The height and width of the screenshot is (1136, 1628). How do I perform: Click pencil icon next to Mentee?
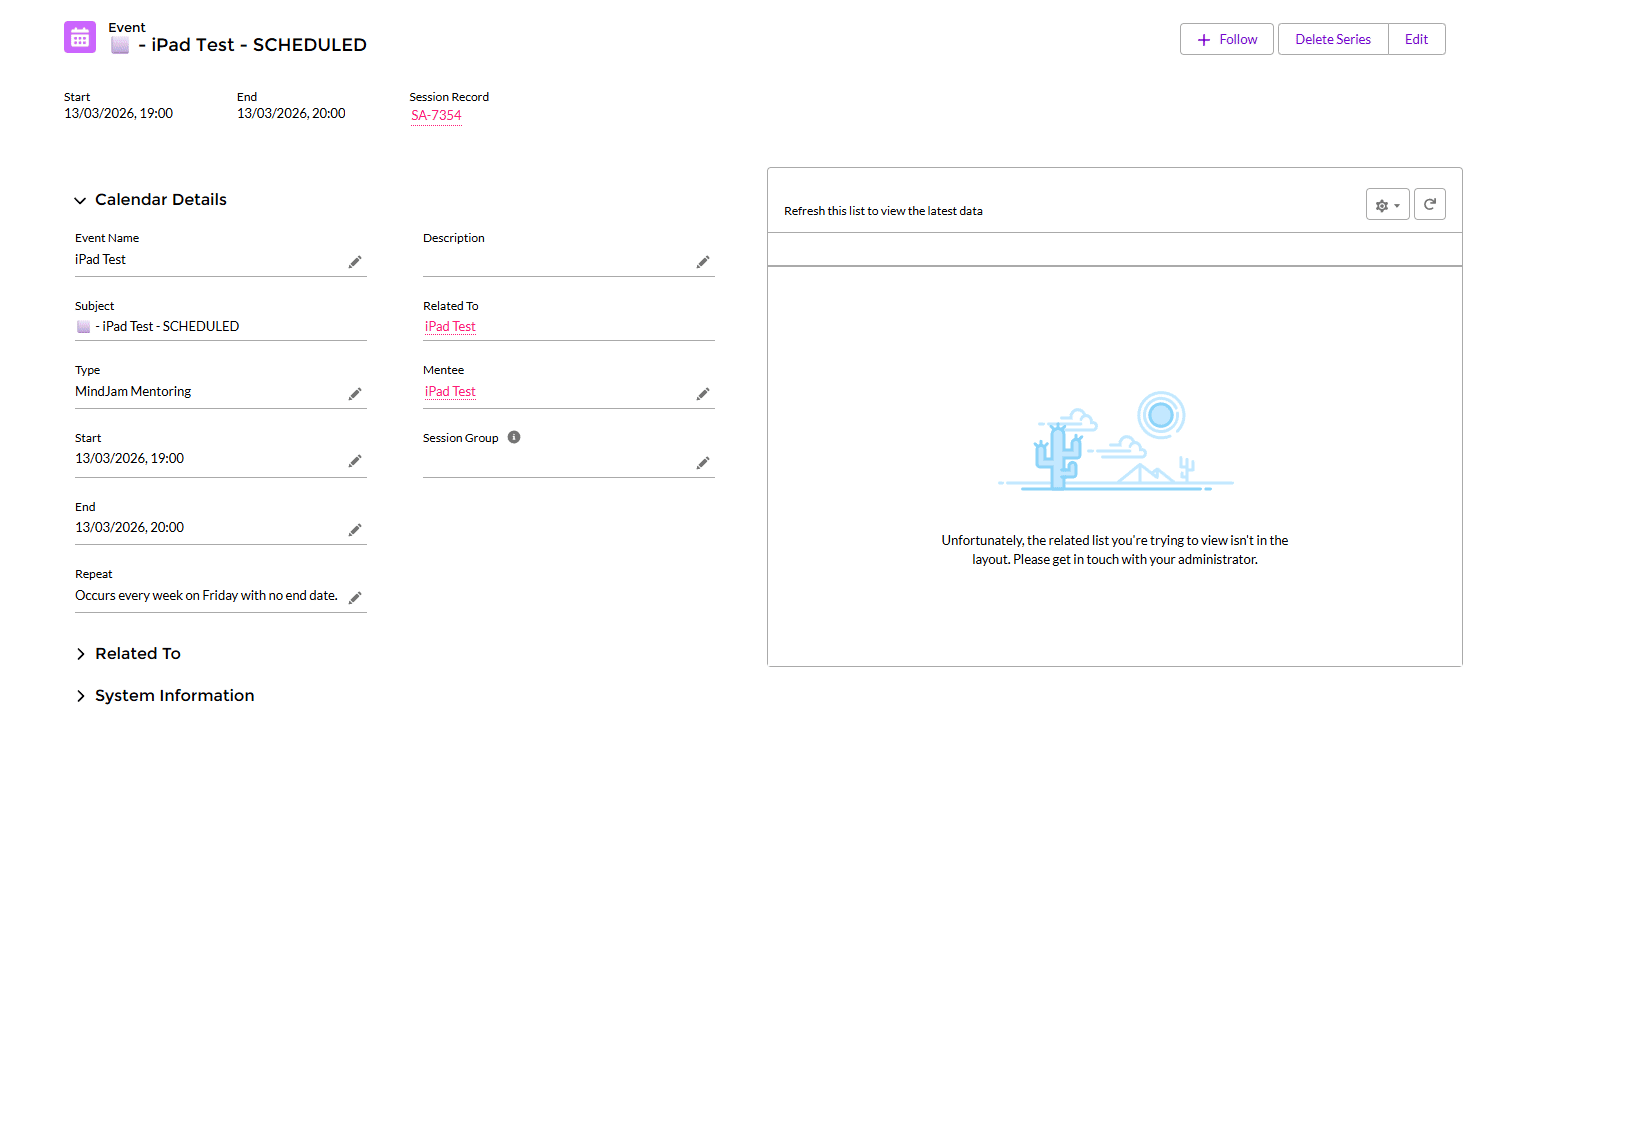(702, 394)
